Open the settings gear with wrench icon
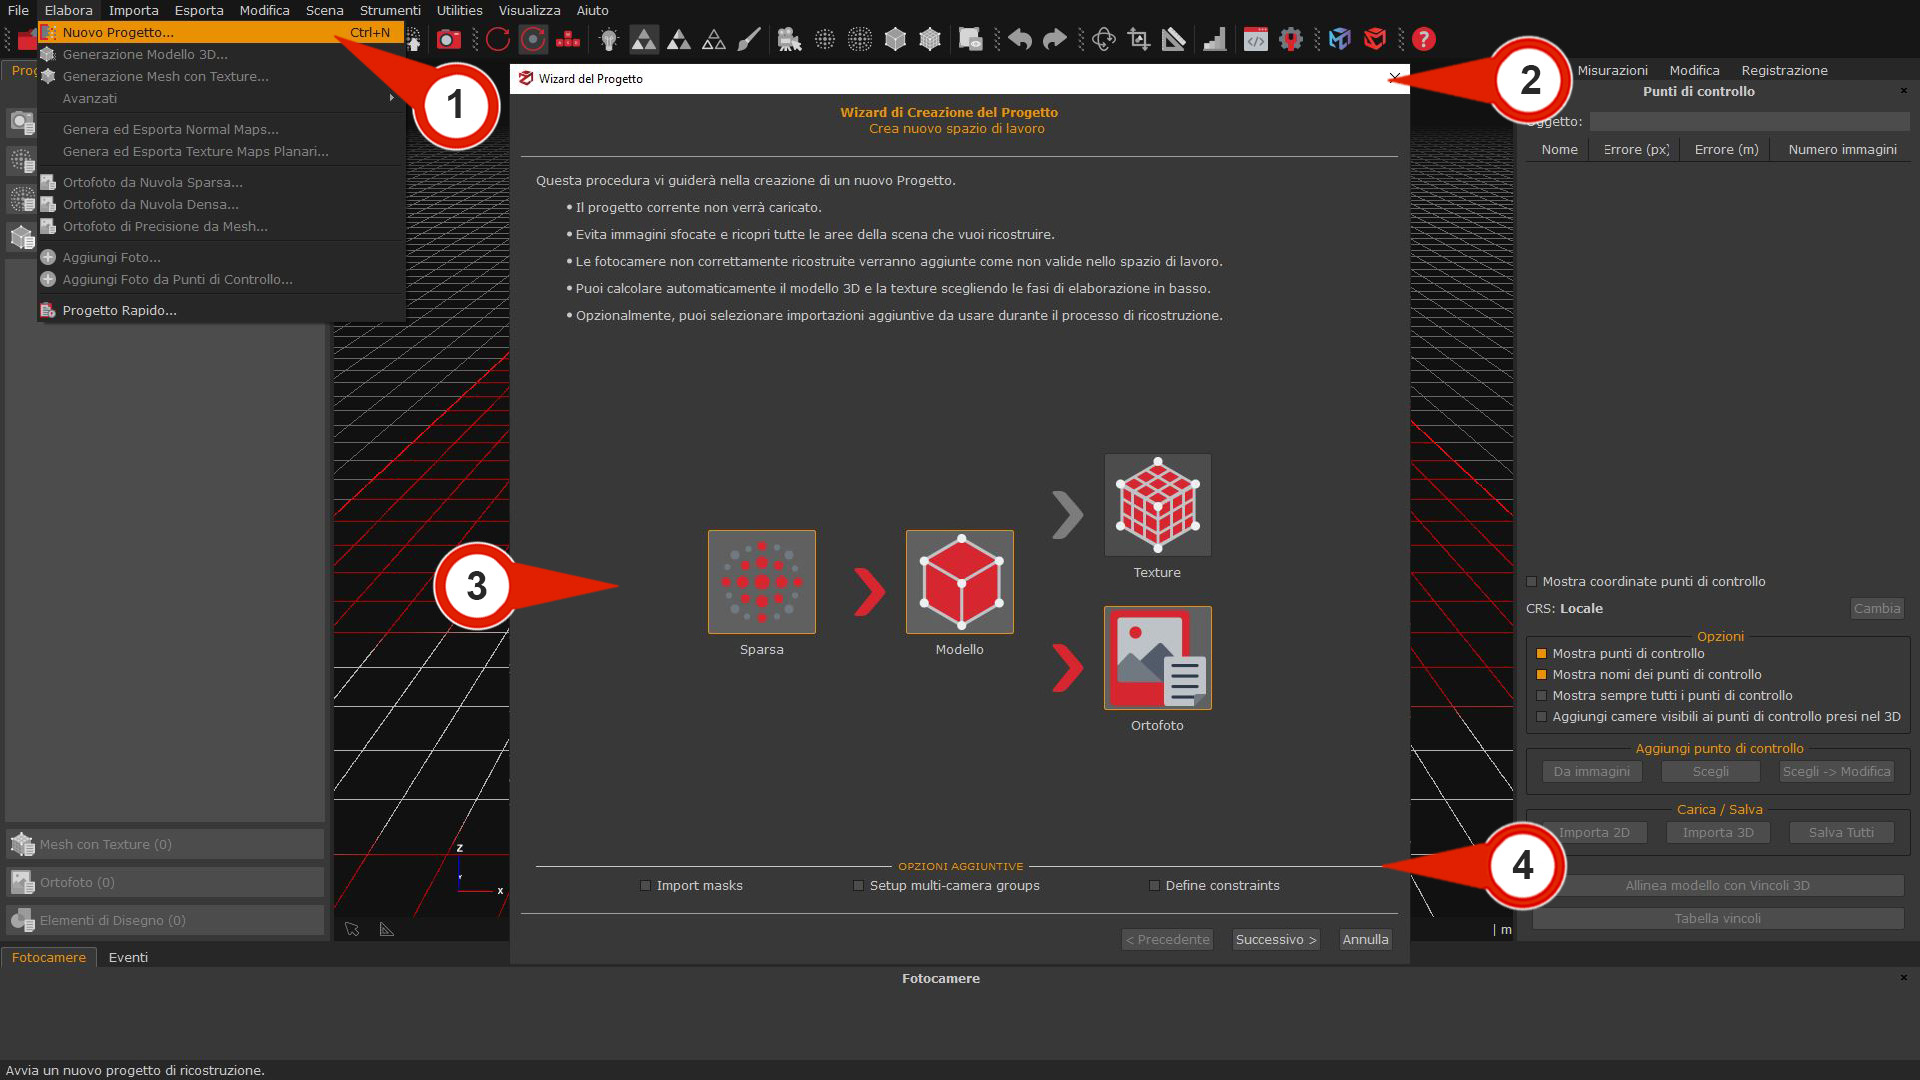 coord(1291,39)
